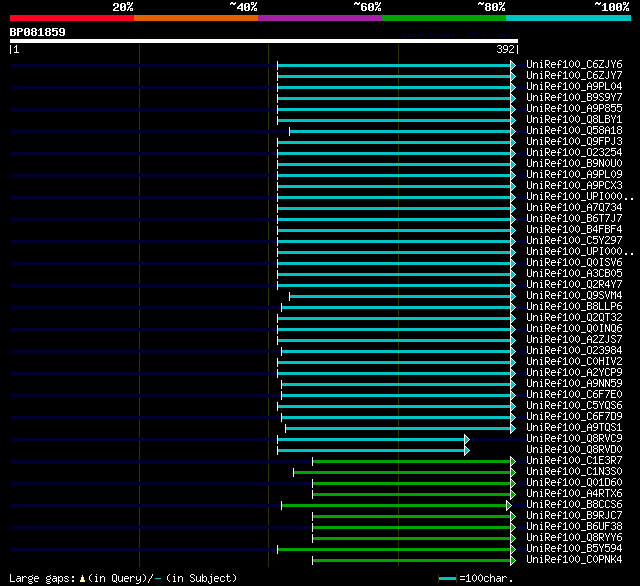Click the cyan ~100% legend segment
640x586 pixels.
click(569, 18)
